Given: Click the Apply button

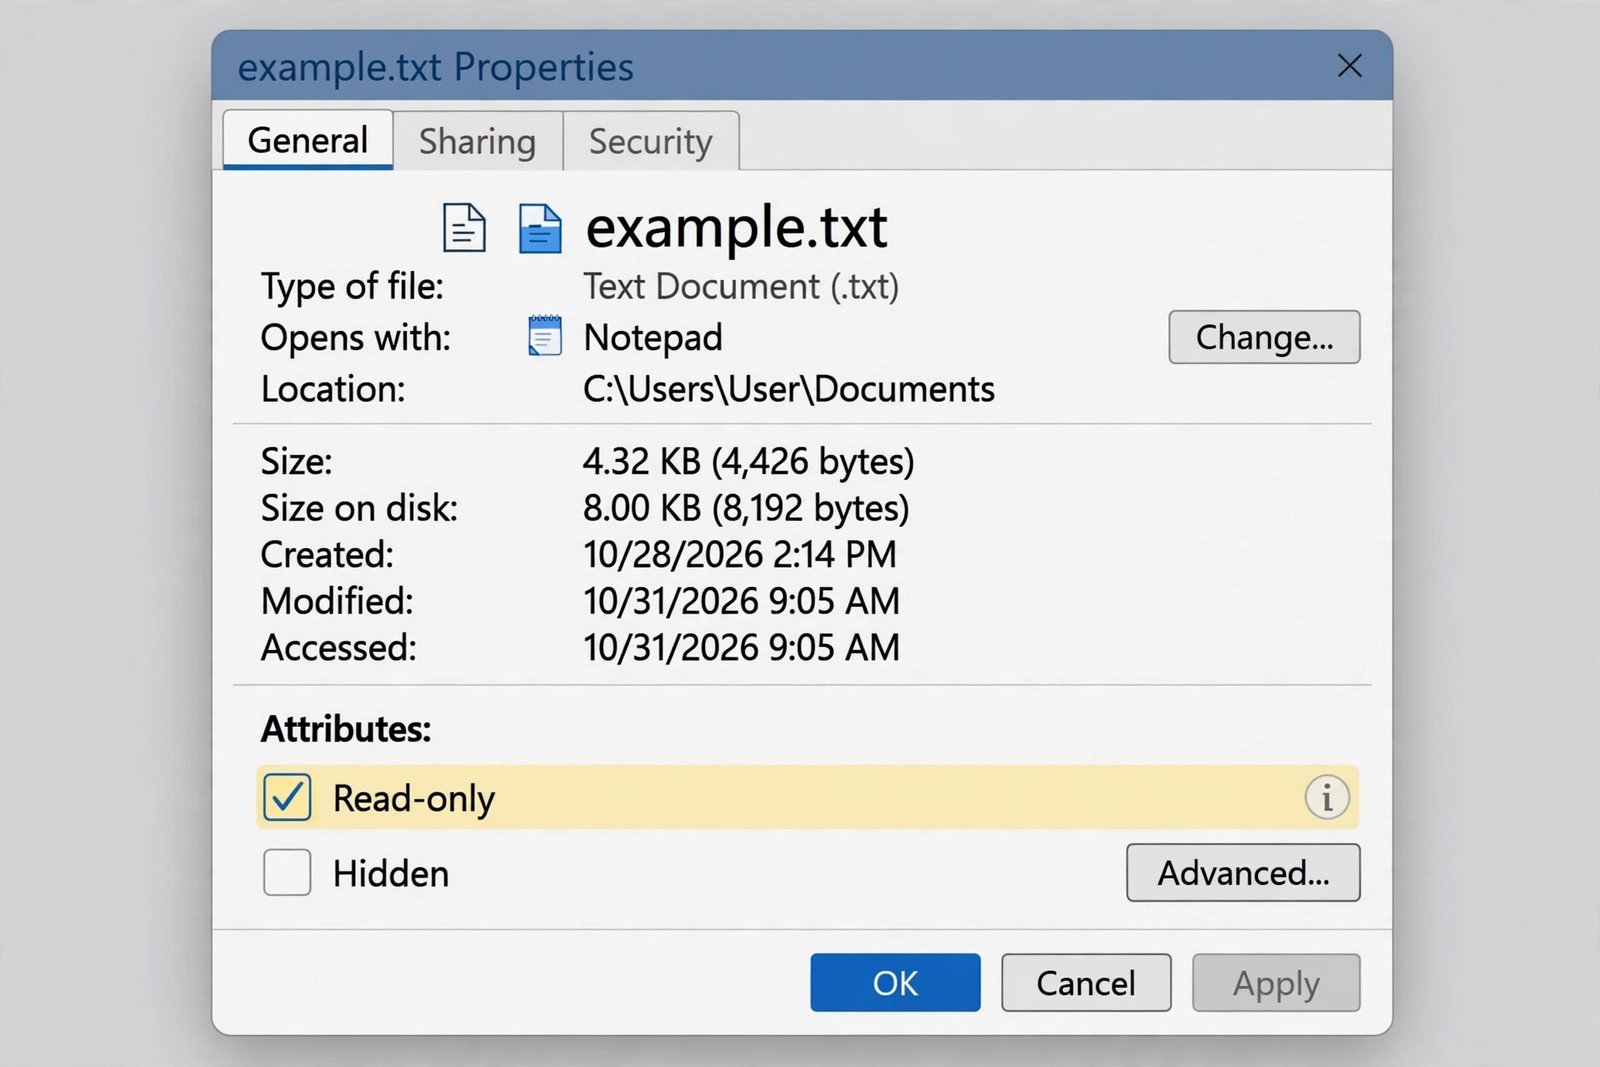Looking at the screenshot, I should click(1276, 983).
